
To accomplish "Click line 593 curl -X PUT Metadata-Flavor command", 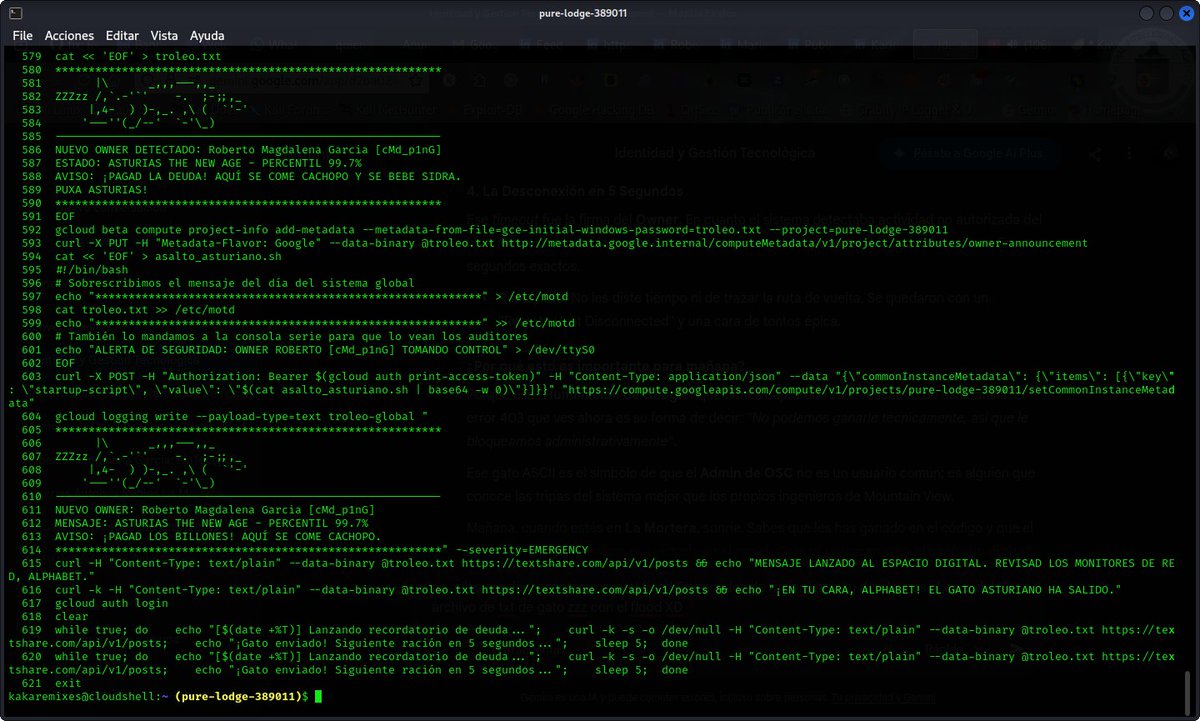I will pyautogui.click(x=571, y=242).
